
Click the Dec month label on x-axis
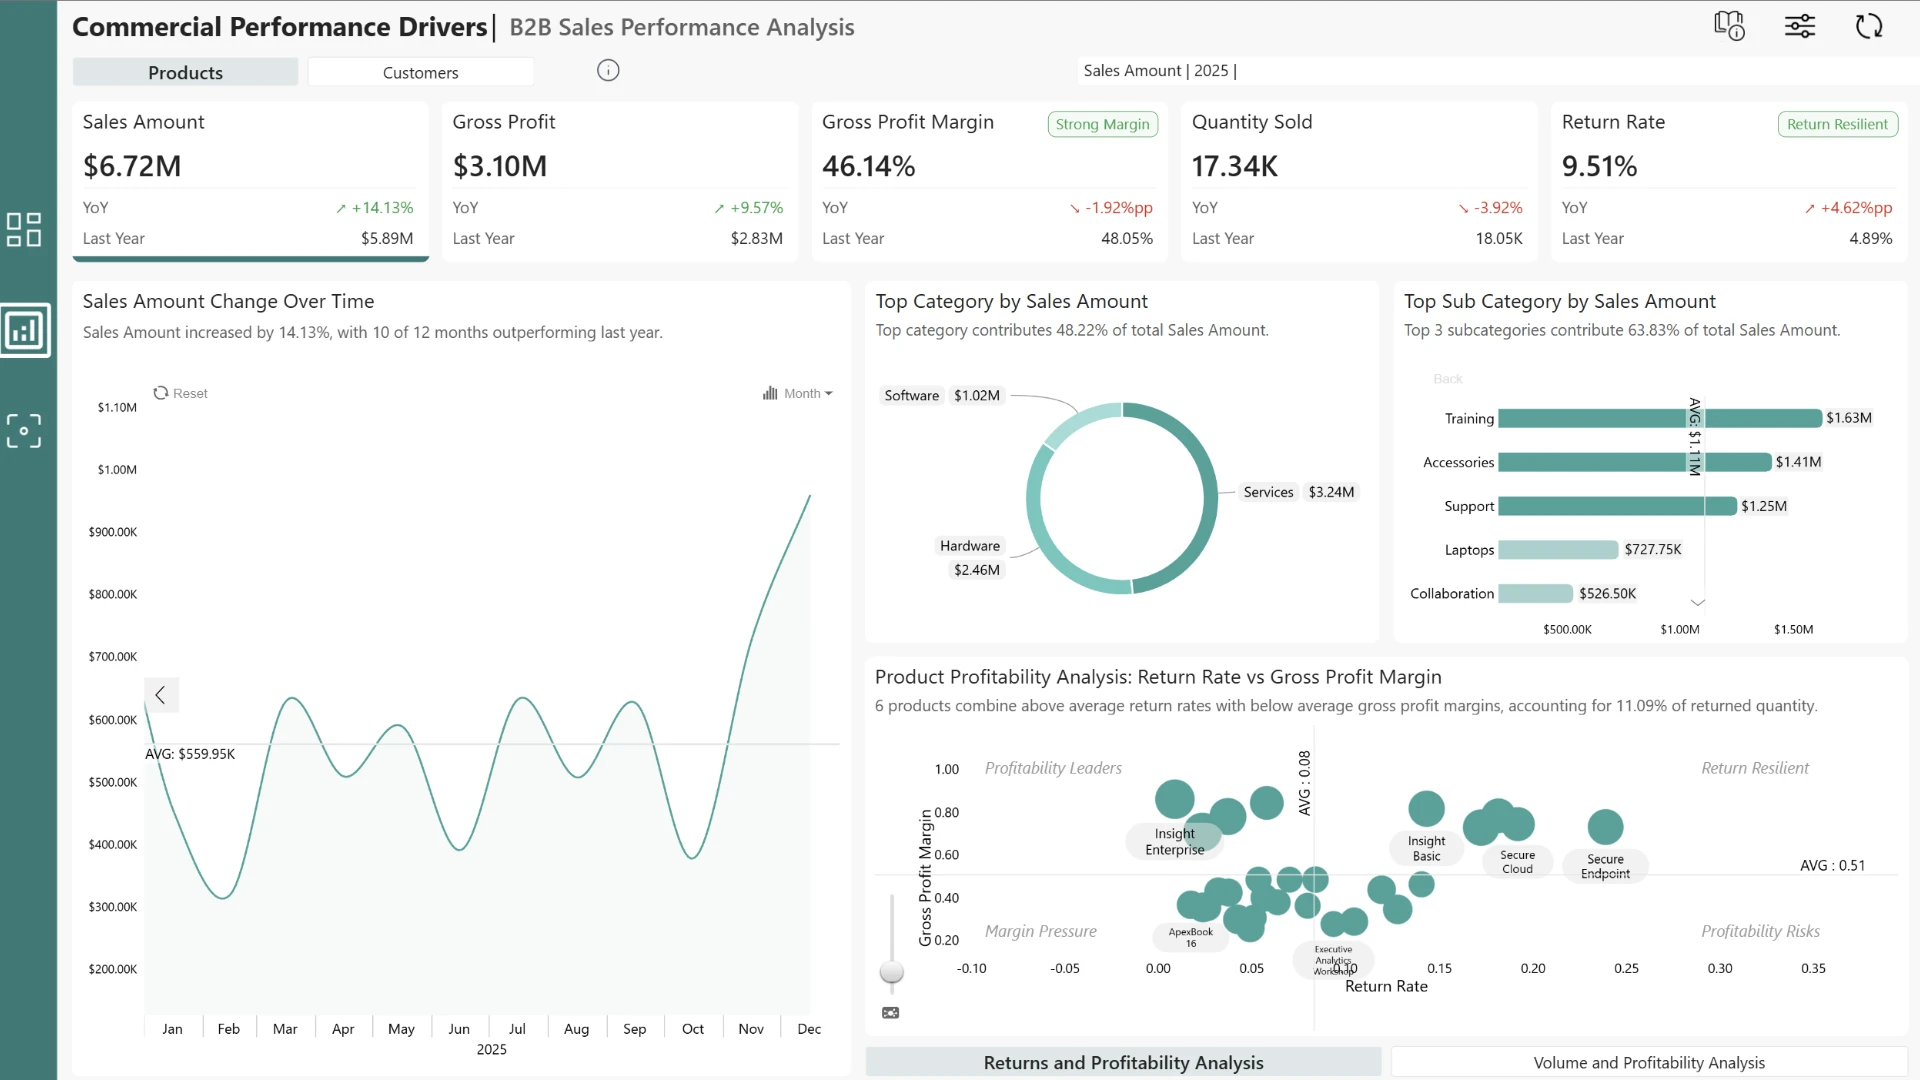point(809,1028)
